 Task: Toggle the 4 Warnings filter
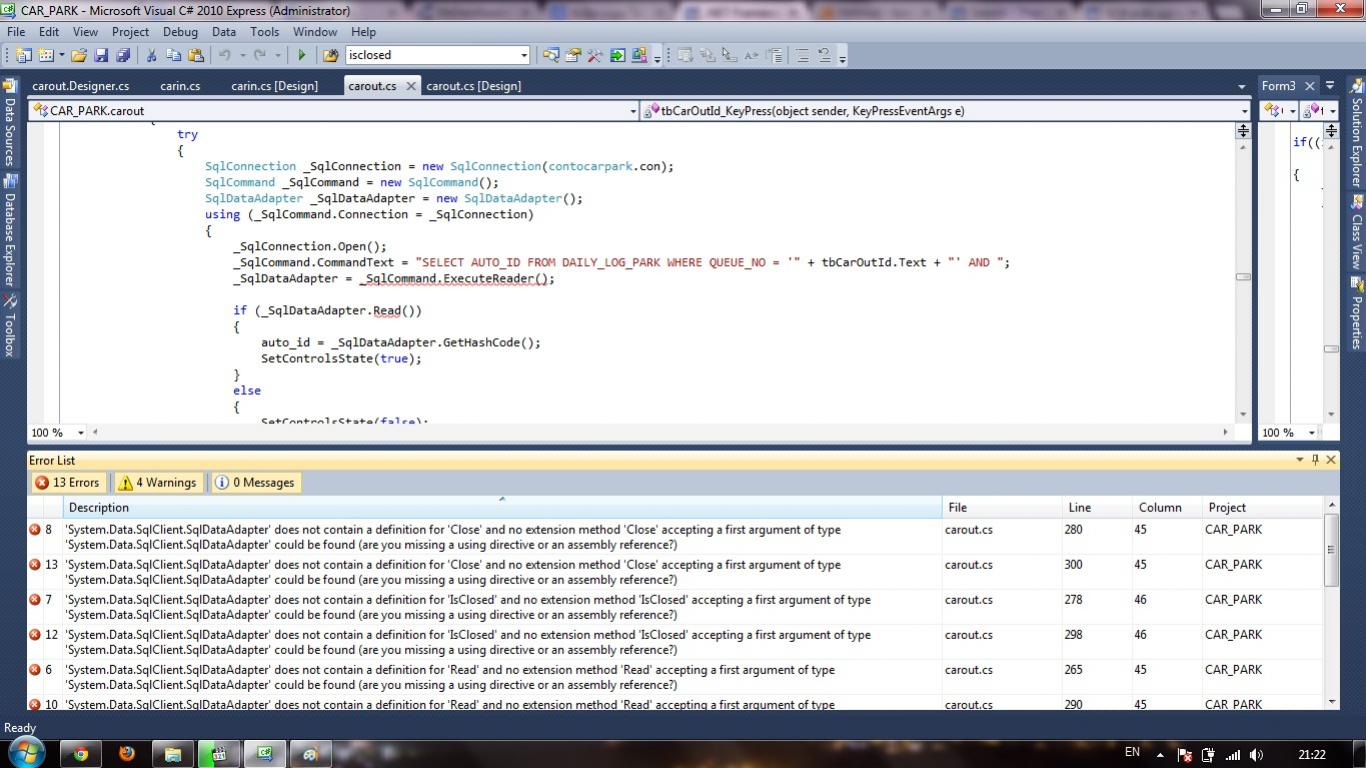[157, 482]
